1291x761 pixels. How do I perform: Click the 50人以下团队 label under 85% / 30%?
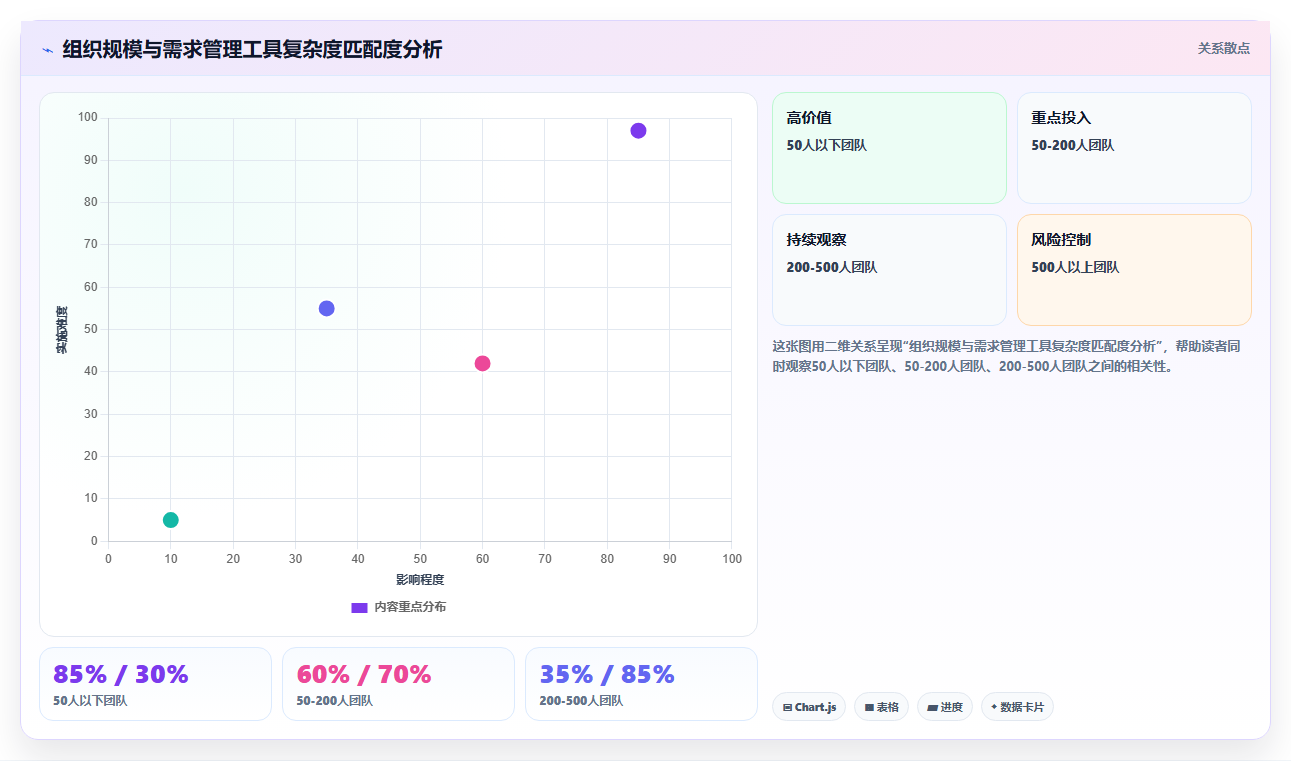(x=90, y=701)
